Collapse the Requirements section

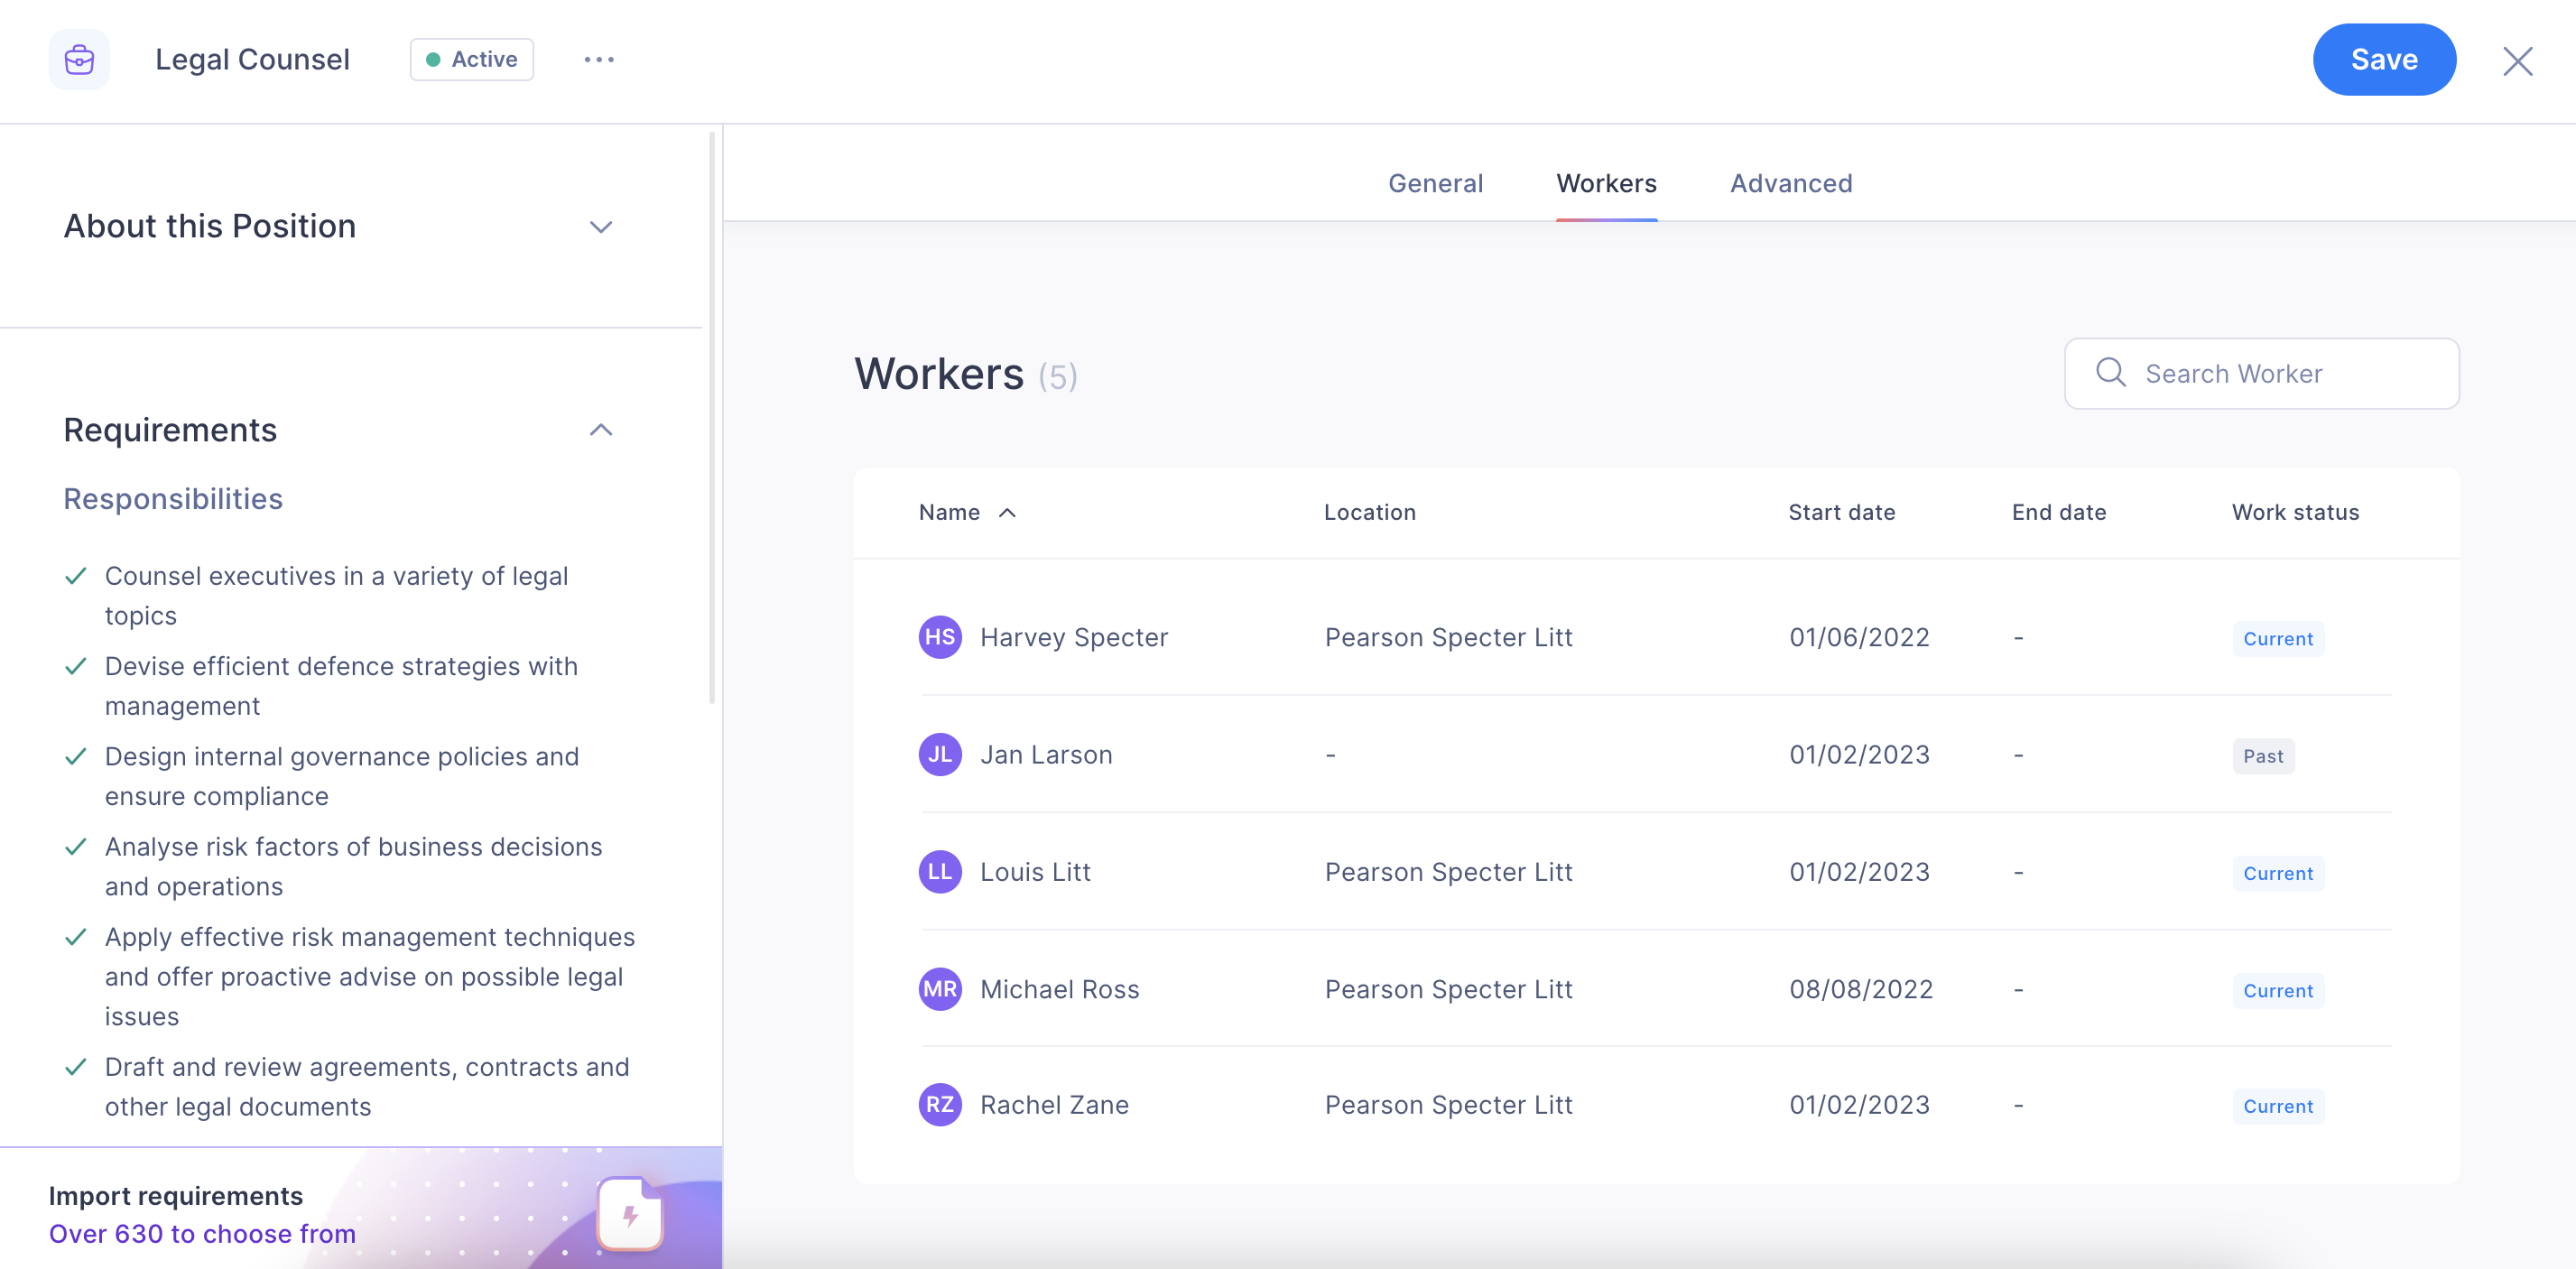click(600, 430)
